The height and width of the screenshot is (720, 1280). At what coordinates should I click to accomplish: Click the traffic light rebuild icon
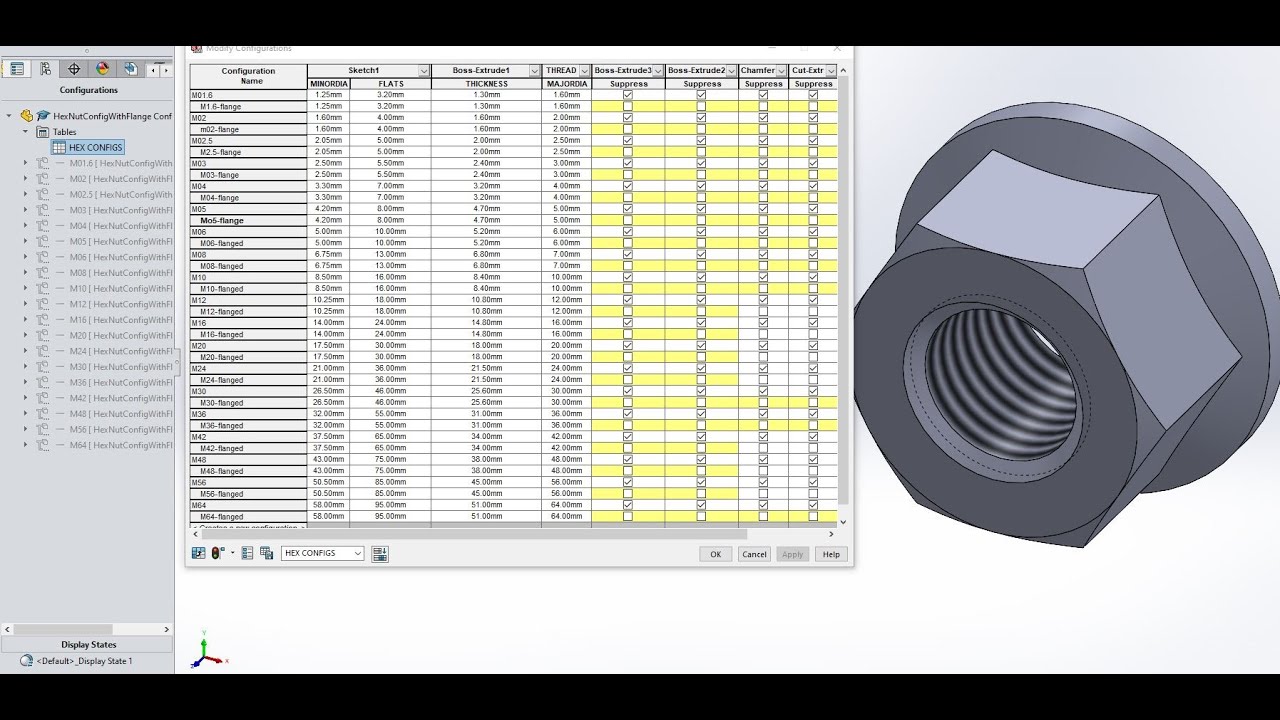tap(217, 553)
